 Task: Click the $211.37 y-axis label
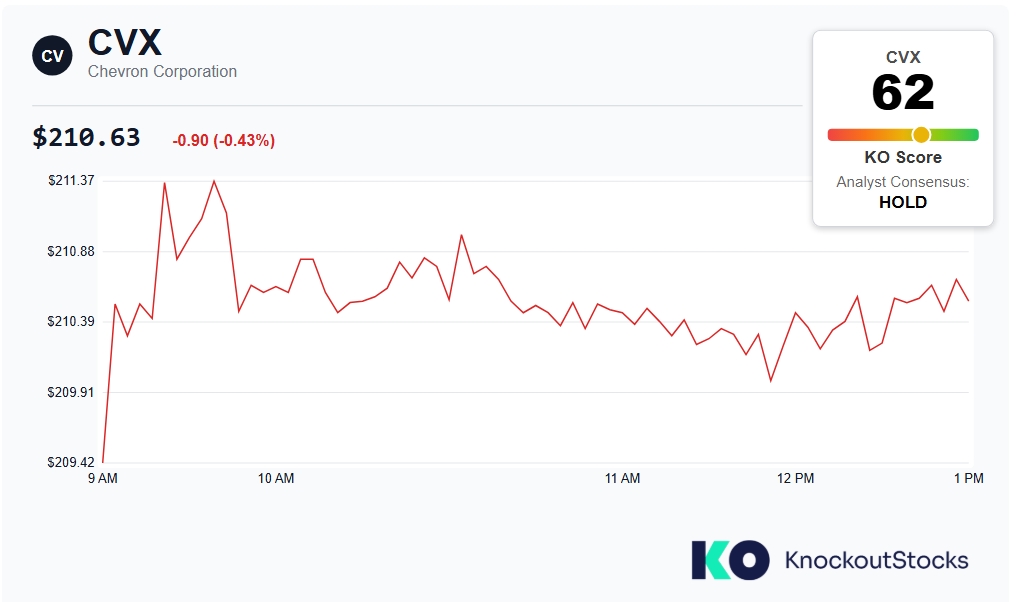(71, 181)
